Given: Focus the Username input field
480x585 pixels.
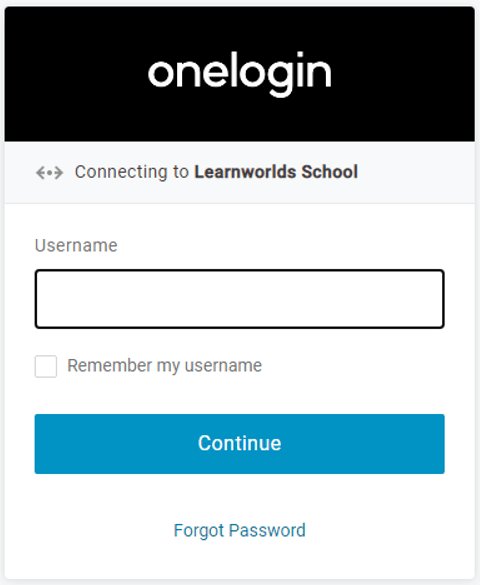Looking at the screenshot, I should 239,299.
